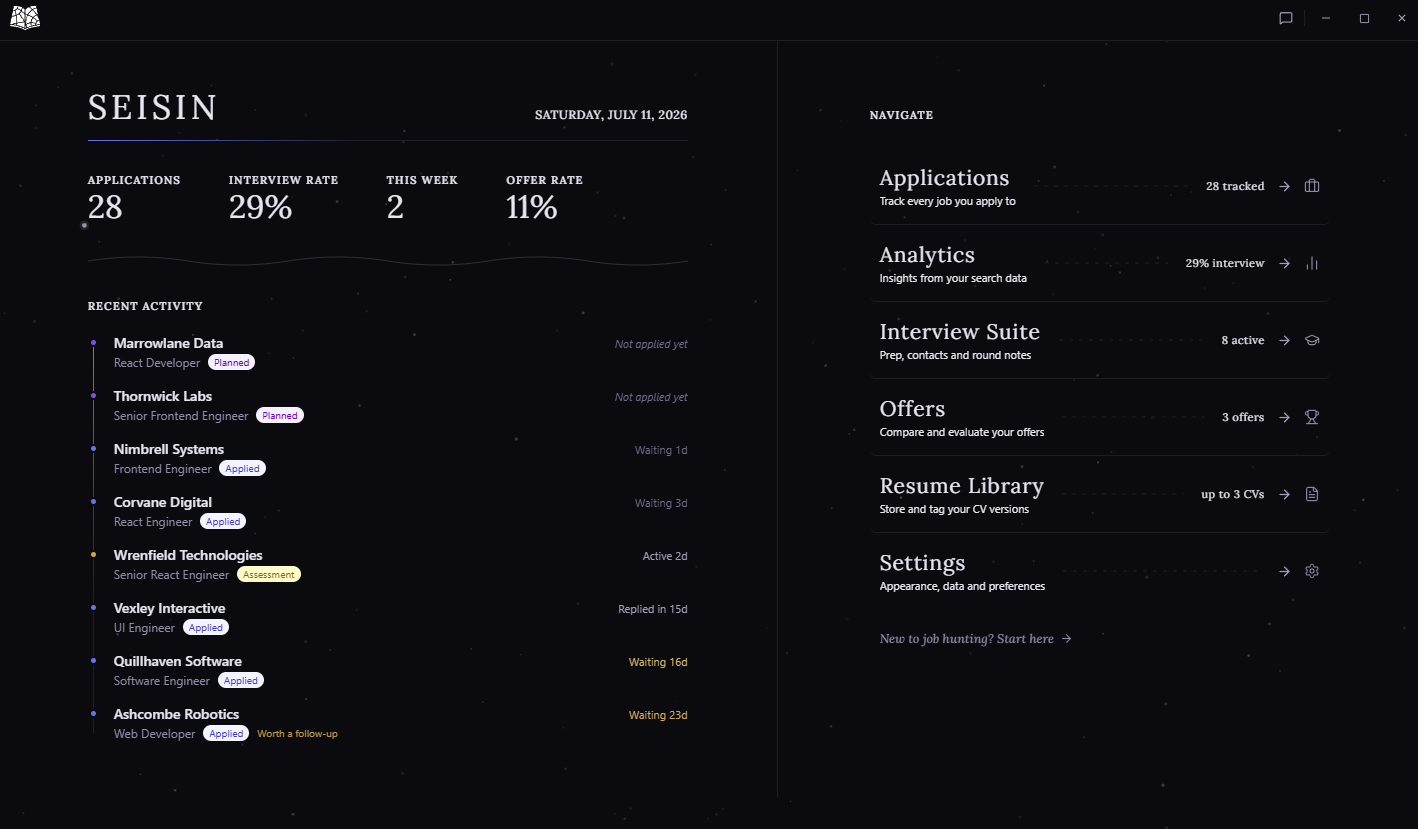Click the Interview Rate value 29%

coord(260,207)
